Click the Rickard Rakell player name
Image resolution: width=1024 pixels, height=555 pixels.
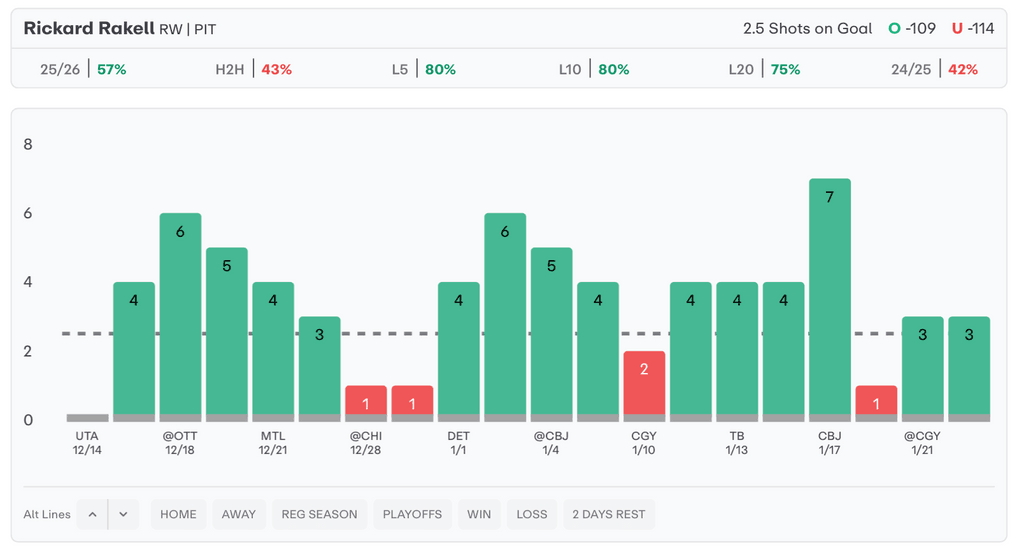(x=89, y=28)
